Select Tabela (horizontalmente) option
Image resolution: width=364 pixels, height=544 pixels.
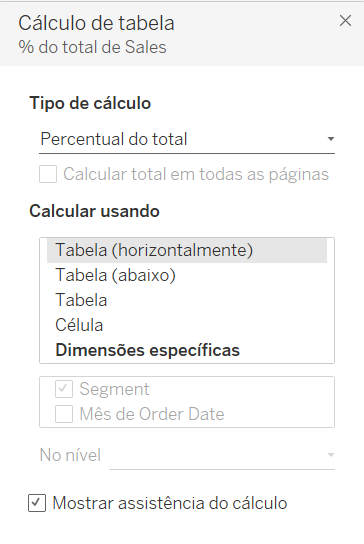[x=187, y=250]
